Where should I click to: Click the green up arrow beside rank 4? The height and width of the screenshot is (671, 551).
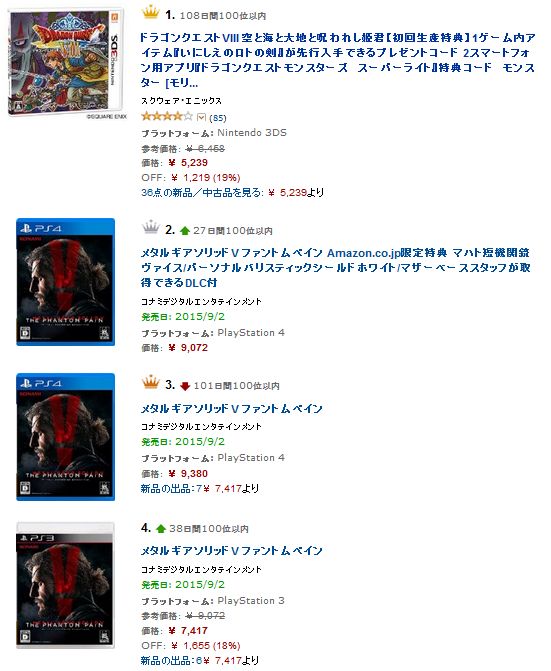161,529
